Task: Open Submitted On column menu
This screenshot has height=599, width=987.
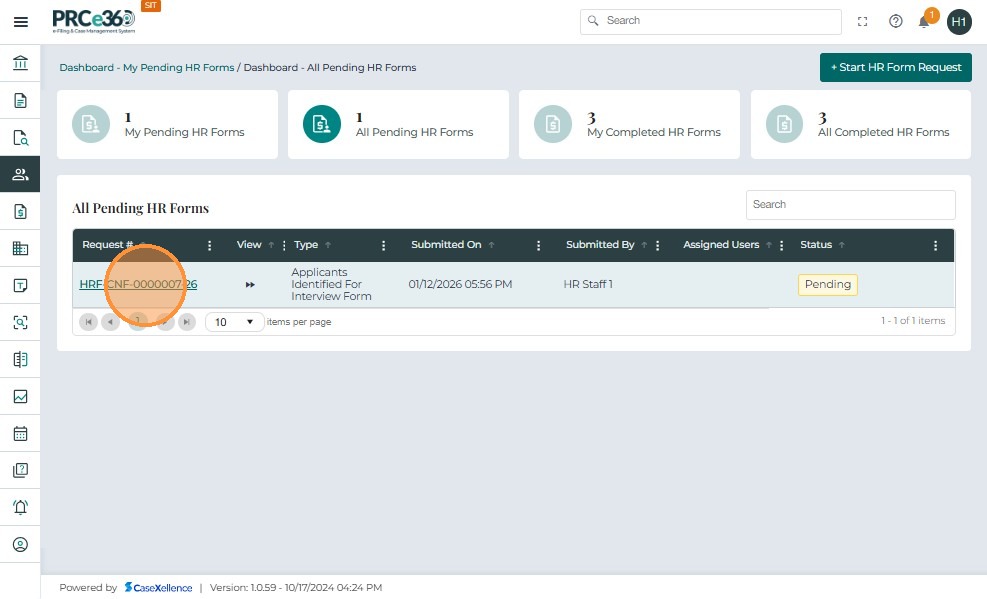Action: 538,245
